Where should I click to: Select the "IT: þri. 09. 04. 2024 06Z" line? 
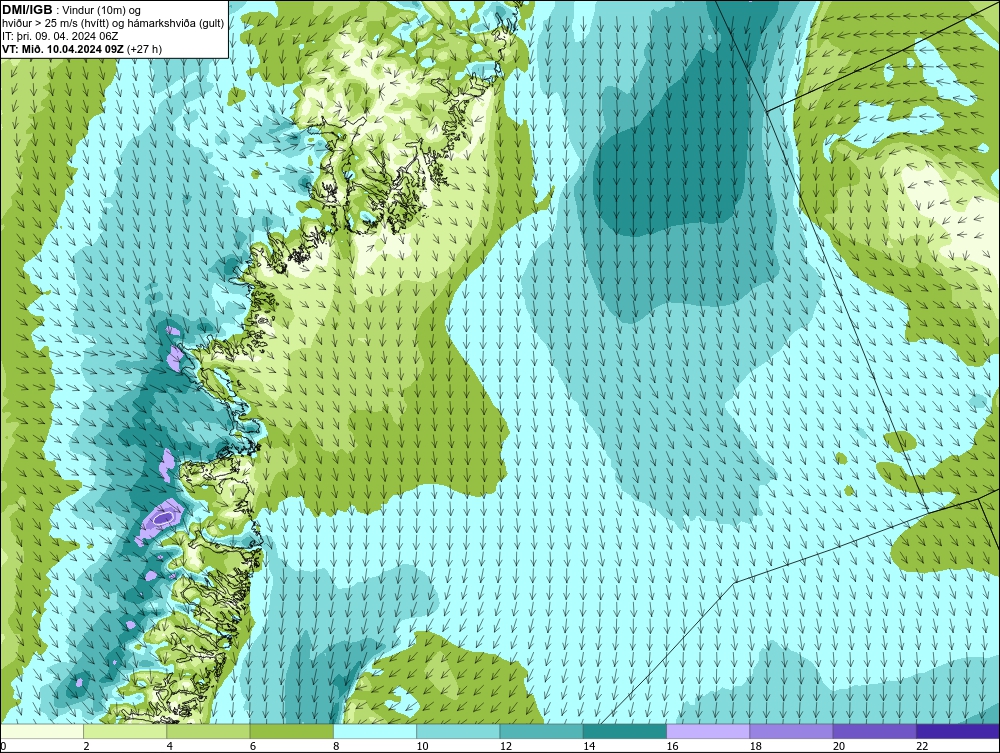pos(60,36)
